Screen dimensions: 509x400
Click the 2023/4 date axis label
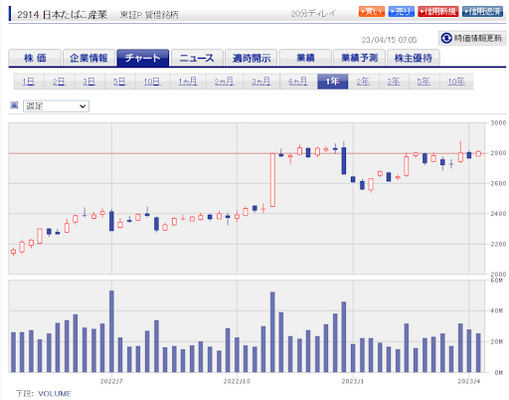point(469,381)
